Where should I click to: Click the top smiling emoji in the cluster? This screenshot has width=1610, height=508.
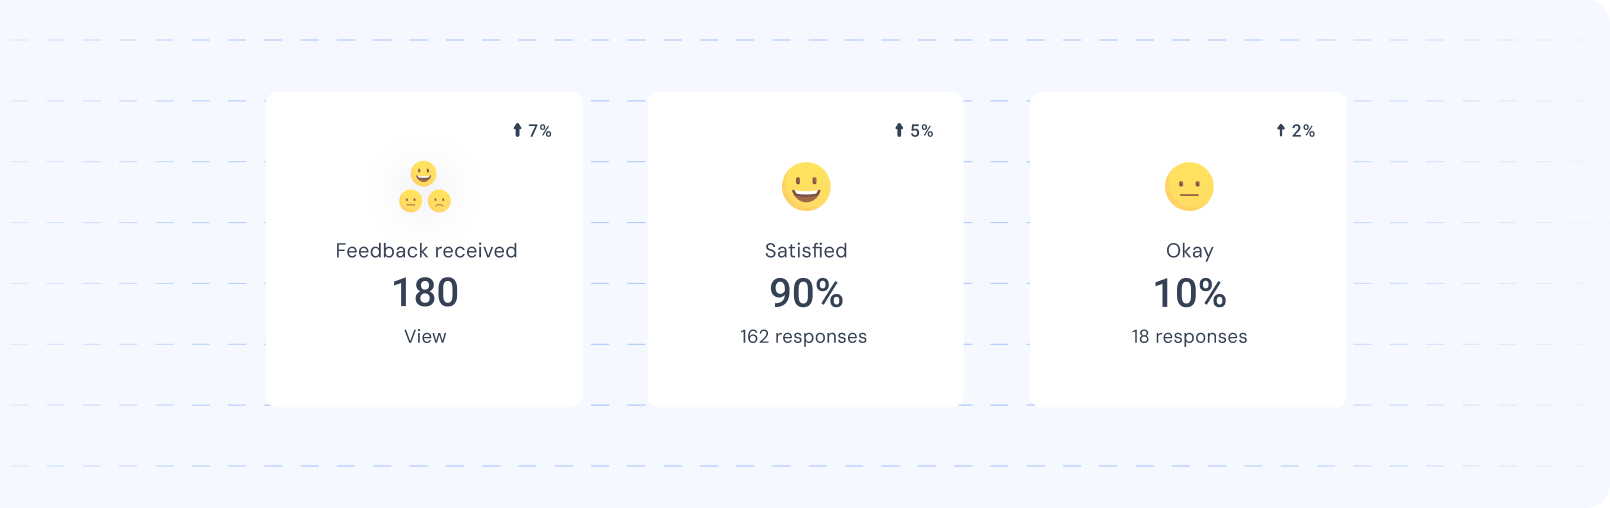[424, 174]
